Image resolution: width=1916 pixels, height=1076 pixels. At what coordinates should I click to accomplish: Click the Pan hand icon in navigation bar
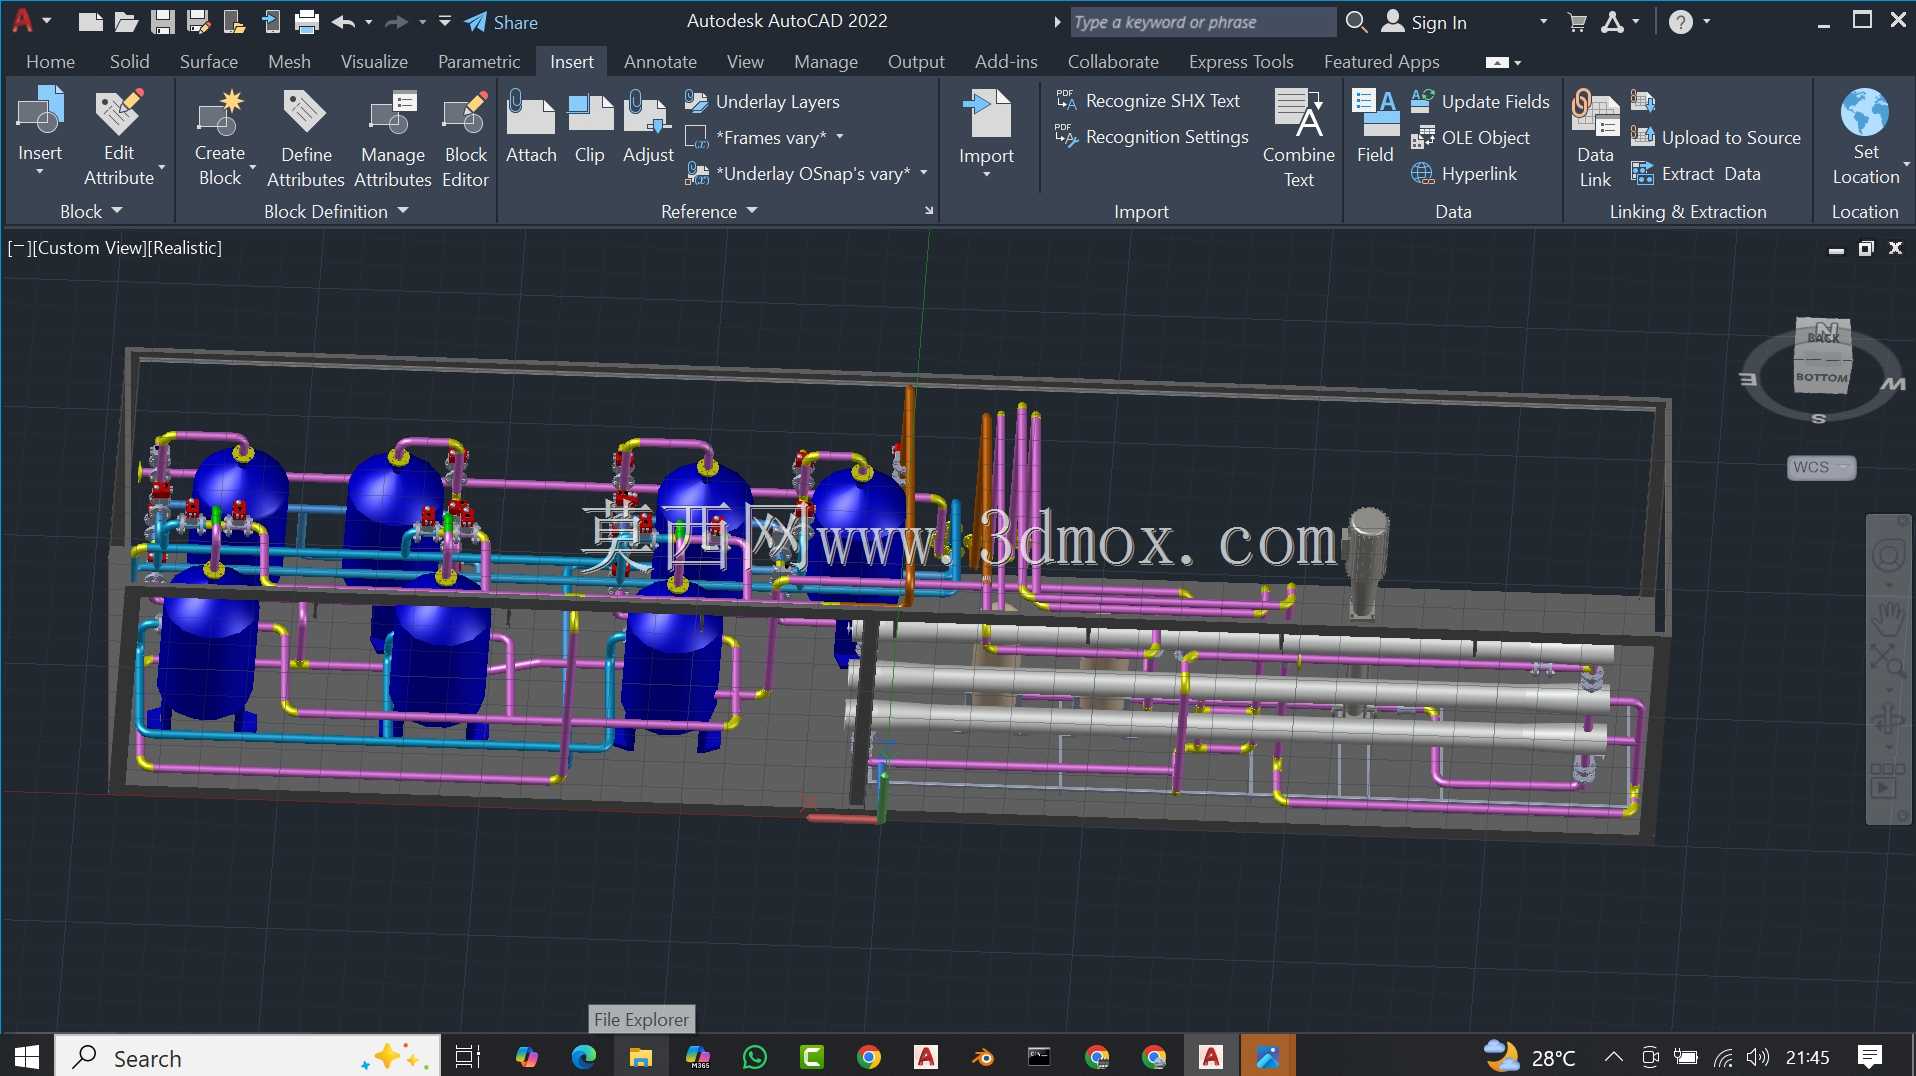[x=1888, y=619]
